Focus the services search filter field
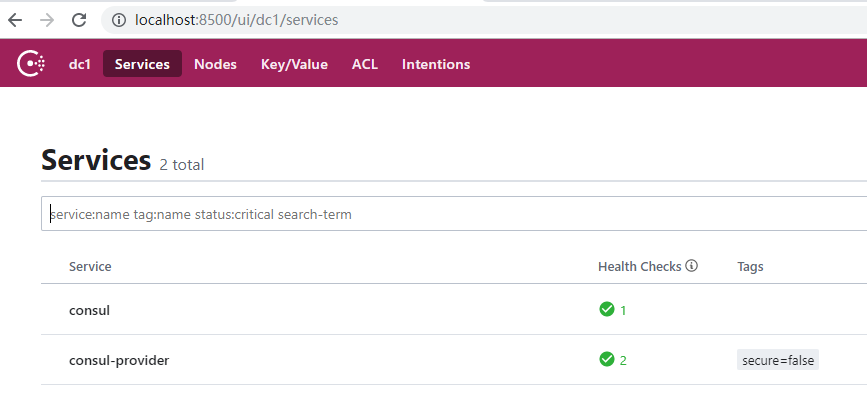 tap(453, 213)
